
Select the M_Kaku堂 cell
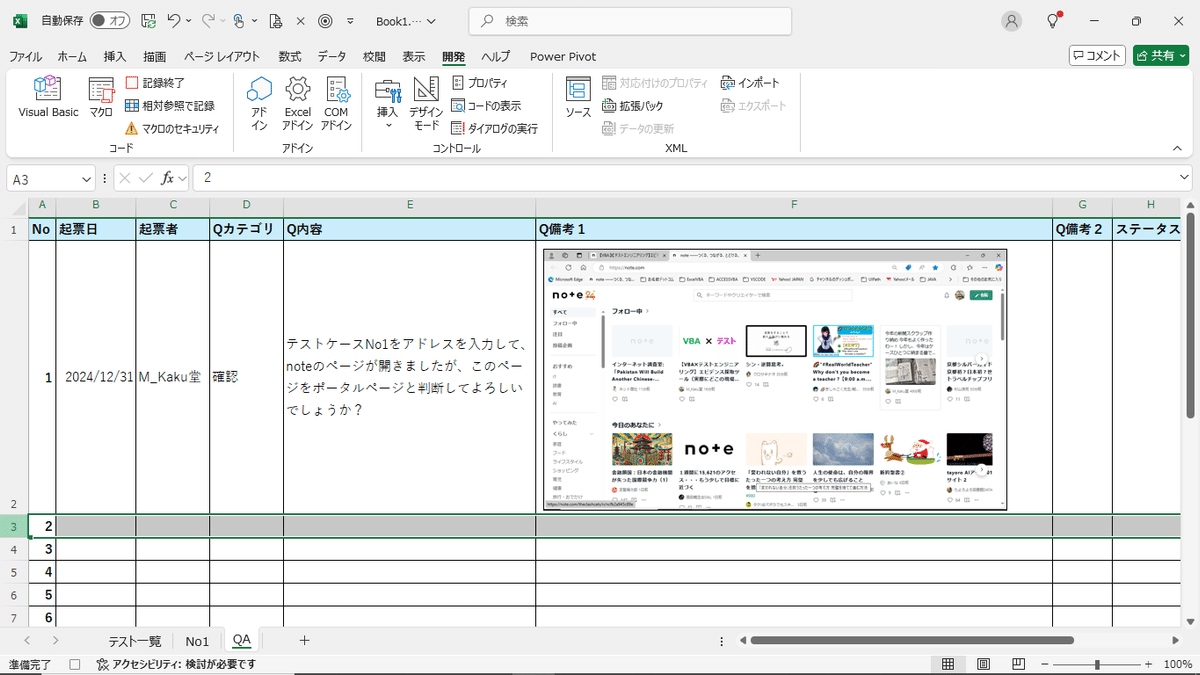click(x=173, y=378)
